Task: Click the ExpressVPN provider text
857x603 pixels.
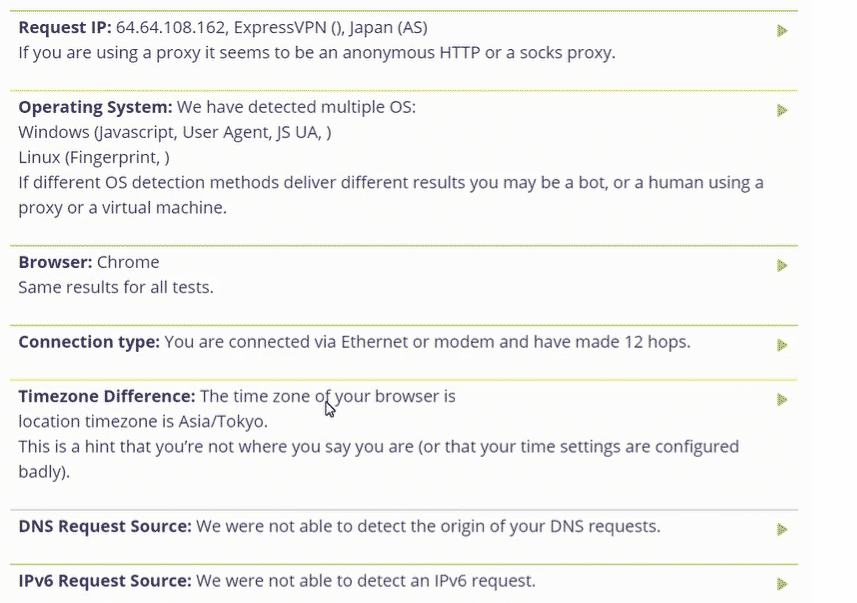Action: click(280, 28)
